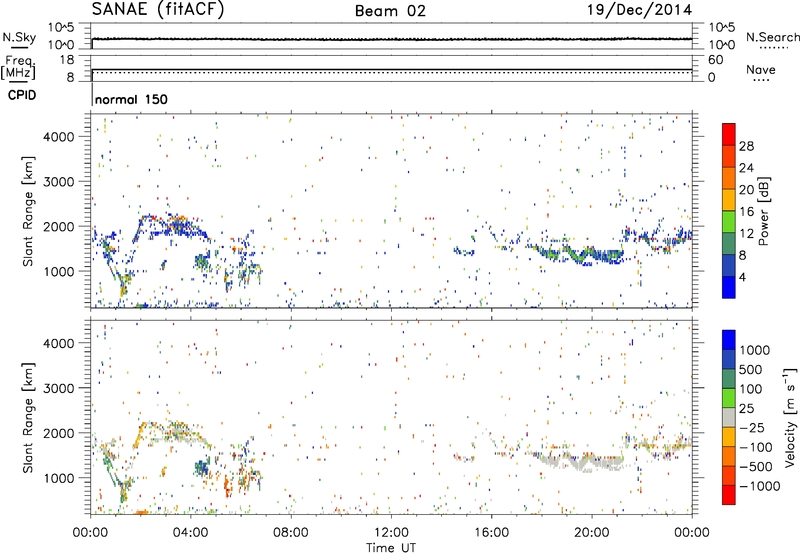Viewport: 800px width, 554px height.
Task: Select the "normal 150" control program text
Action: [131, 99]
